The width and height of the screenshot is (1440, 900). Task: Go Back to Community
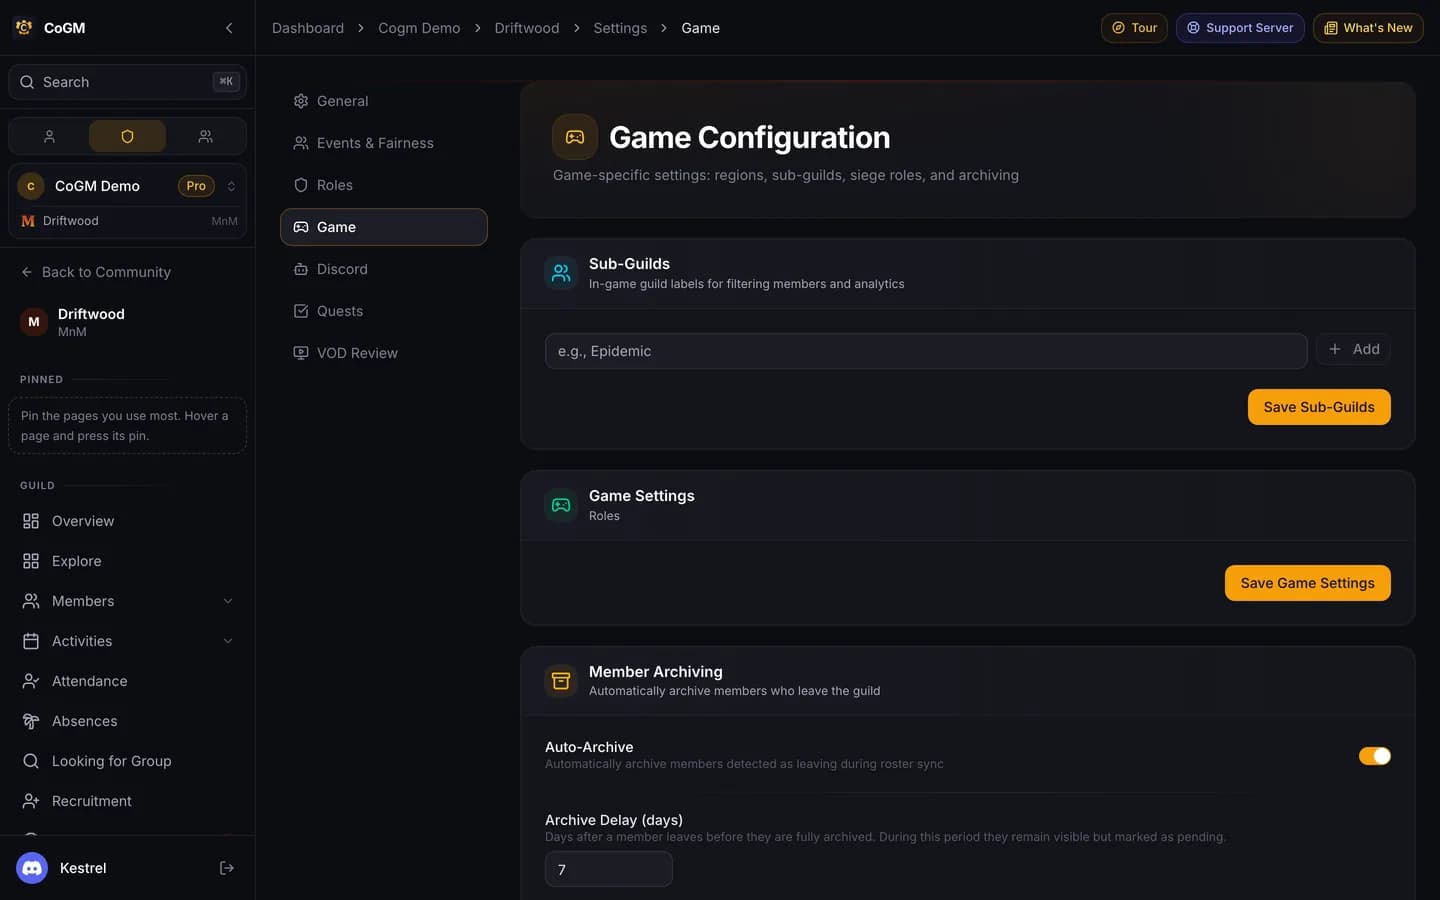[x=96, y=272]
